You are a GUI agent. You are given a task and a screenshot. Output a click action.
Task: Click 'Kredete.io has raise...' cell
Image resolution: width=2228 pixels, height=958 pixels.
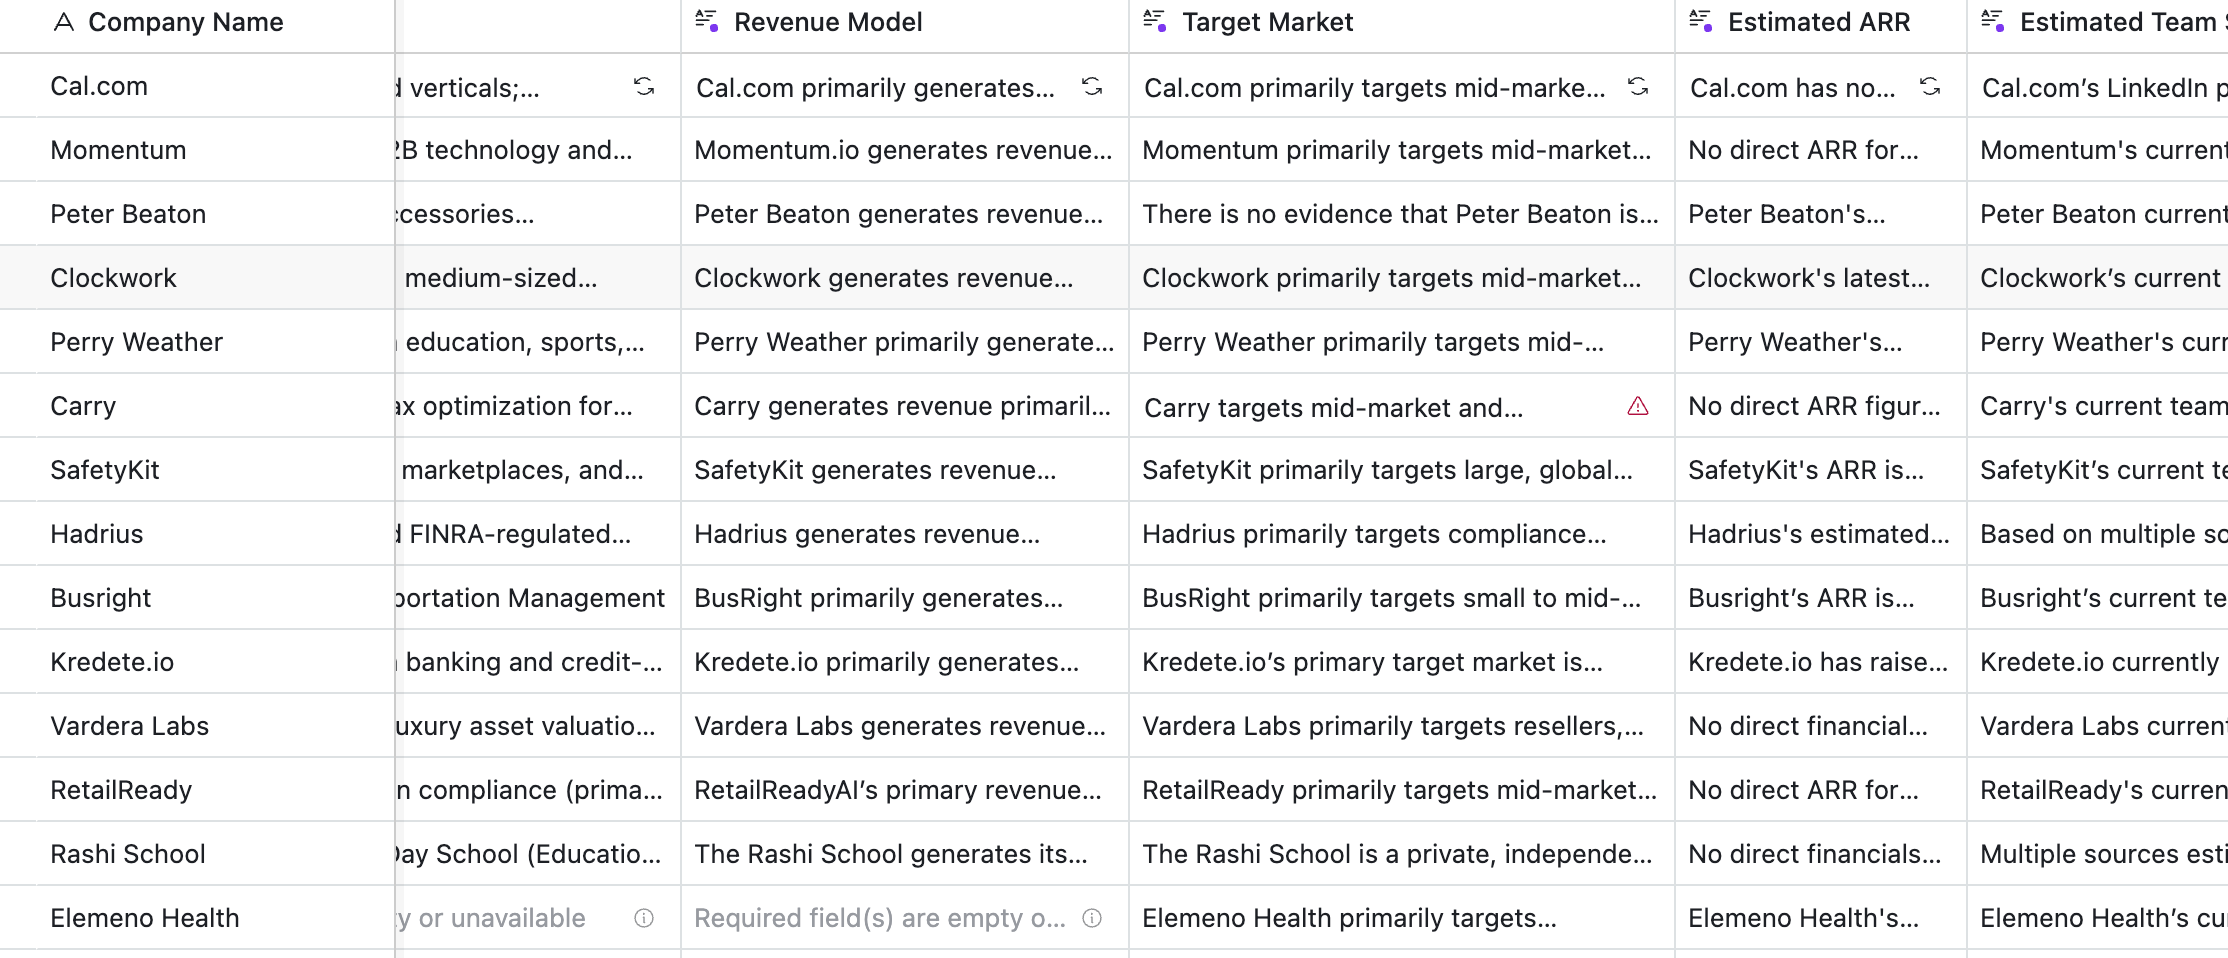pyautogui.click(x=1821, y=662)
